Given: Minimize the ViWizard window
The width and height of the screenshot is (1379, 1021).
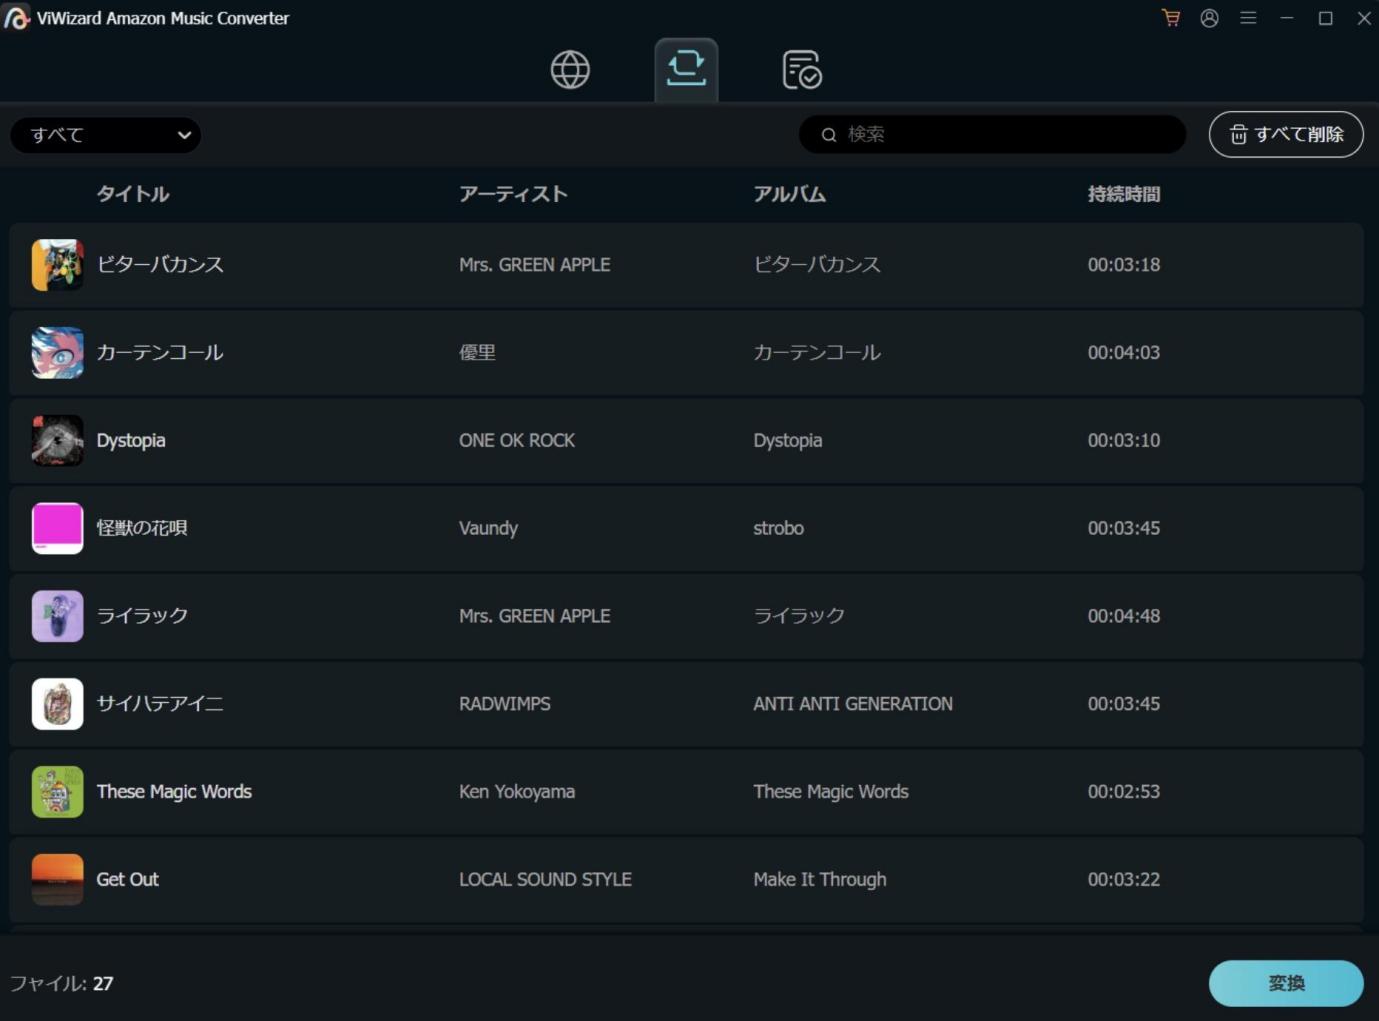Looking at the screenshot, I should point(1287,18).
